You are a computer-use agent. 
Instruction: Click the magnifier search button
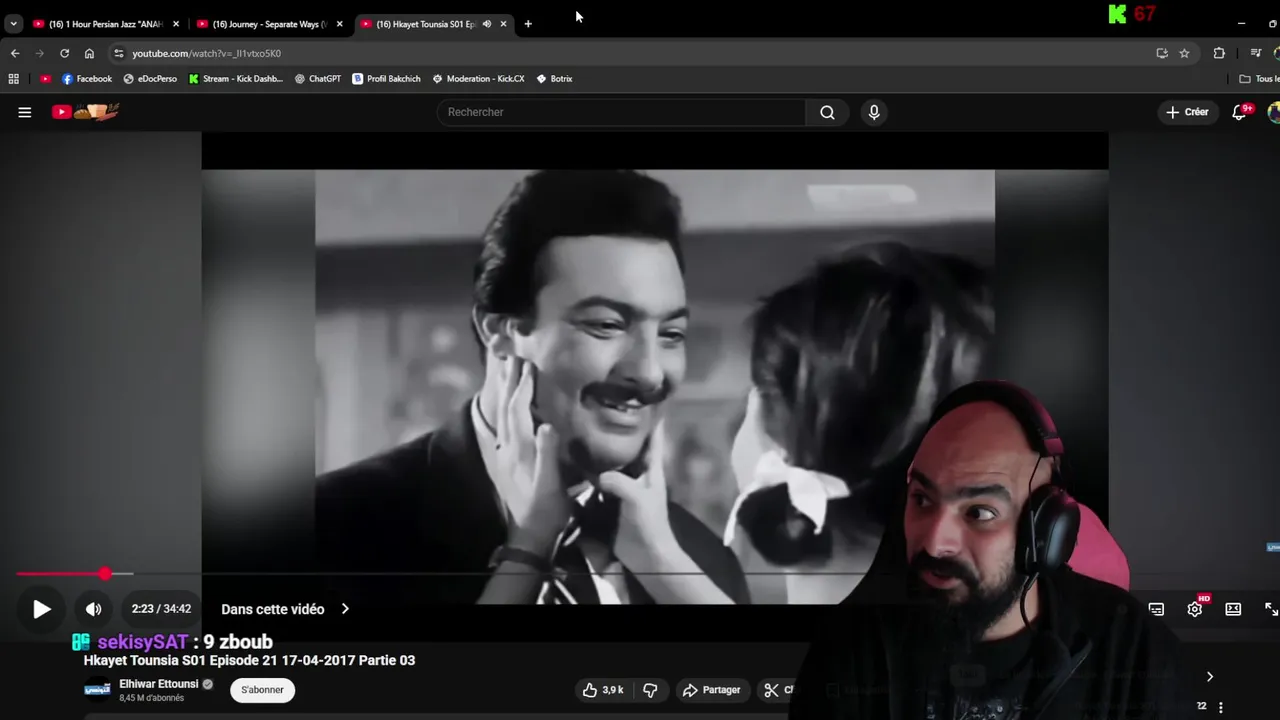tap(827, 112)
